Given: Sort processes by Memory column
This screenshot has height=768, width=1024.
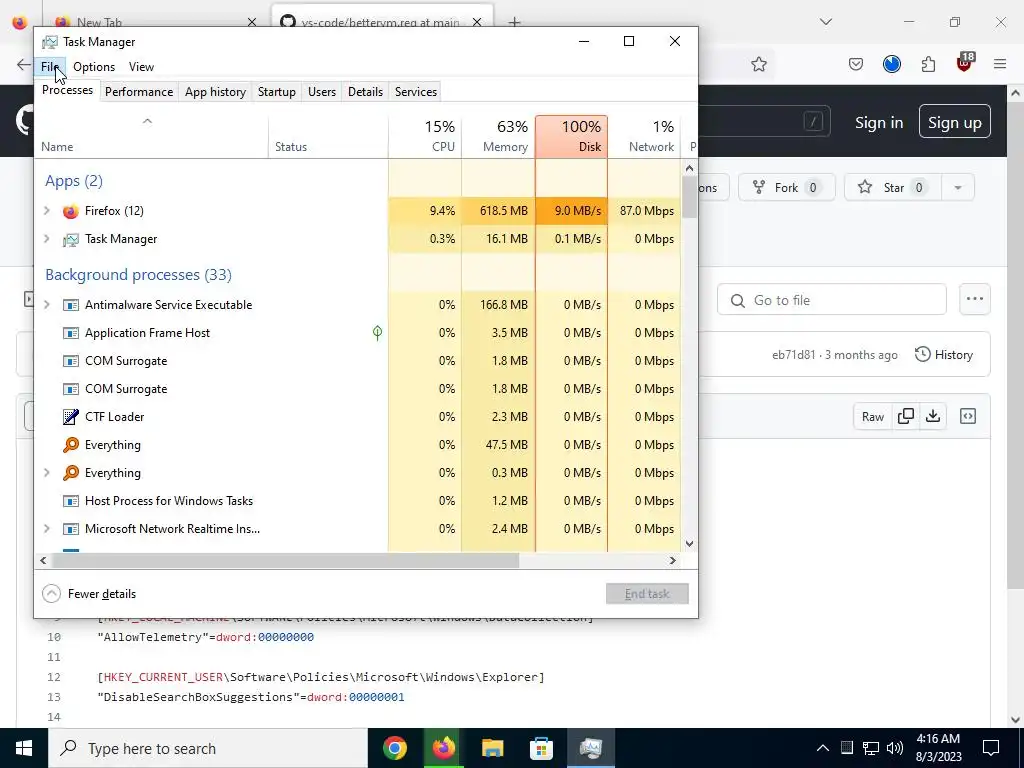Looking at the screenshot, I should click(498, 136).
